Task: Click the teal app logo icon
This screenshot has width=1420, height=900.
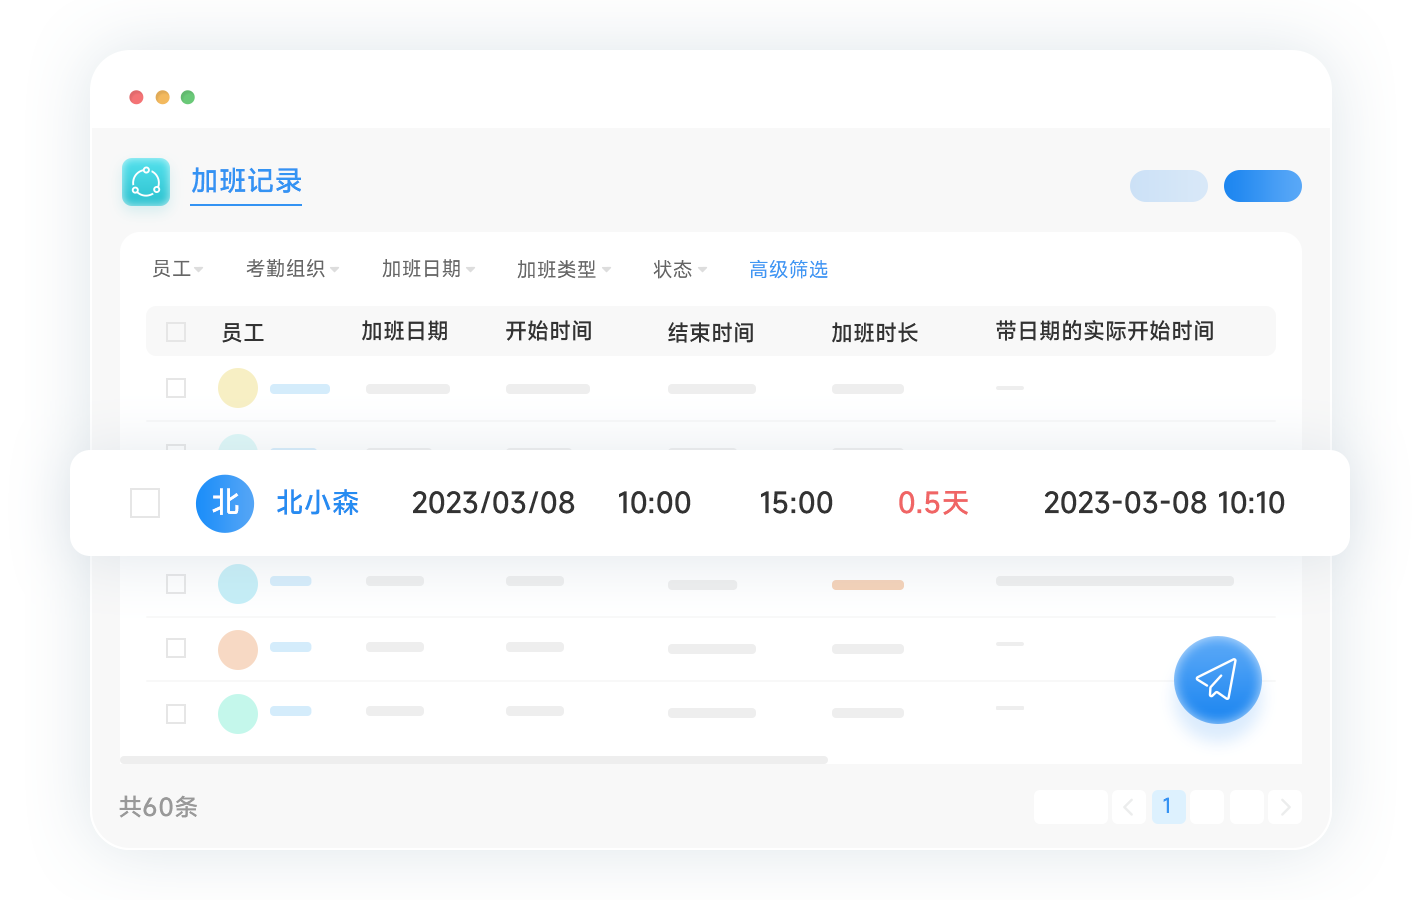Action: [146, 182]
